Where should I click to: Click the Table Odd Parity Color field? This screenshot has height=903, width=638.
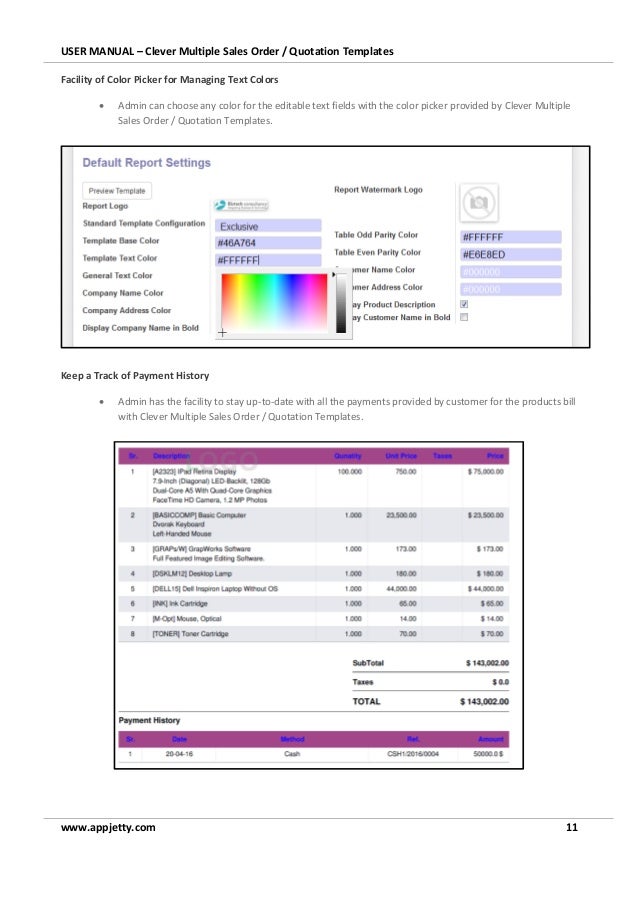pos(511,237)
